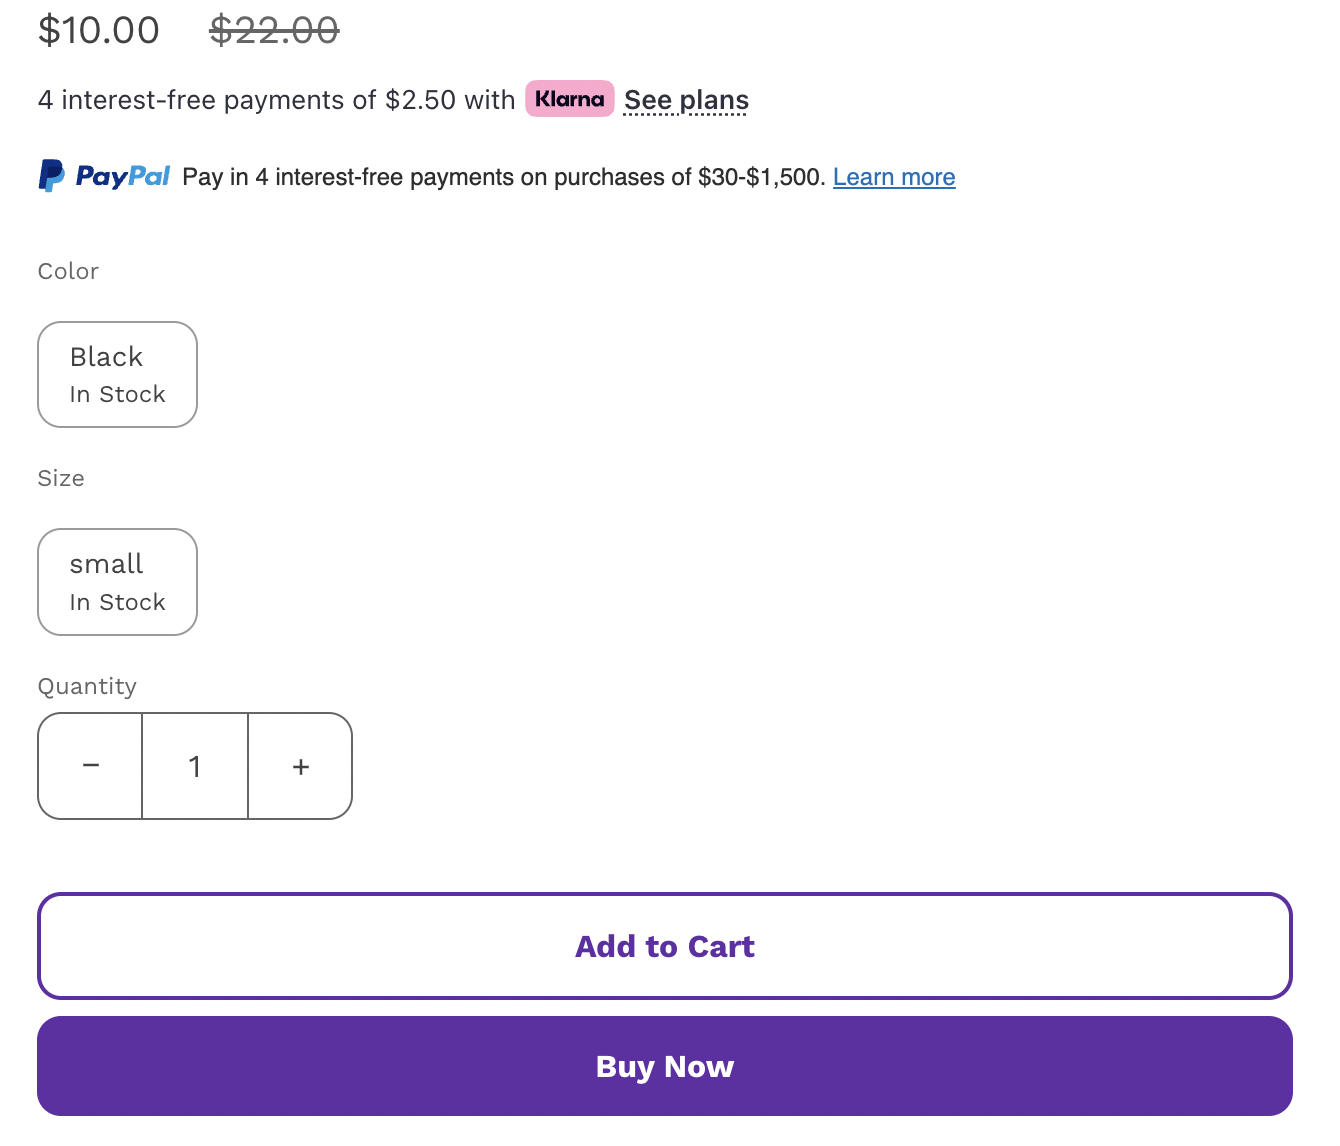Select the small size option

[x=117, y=582]
